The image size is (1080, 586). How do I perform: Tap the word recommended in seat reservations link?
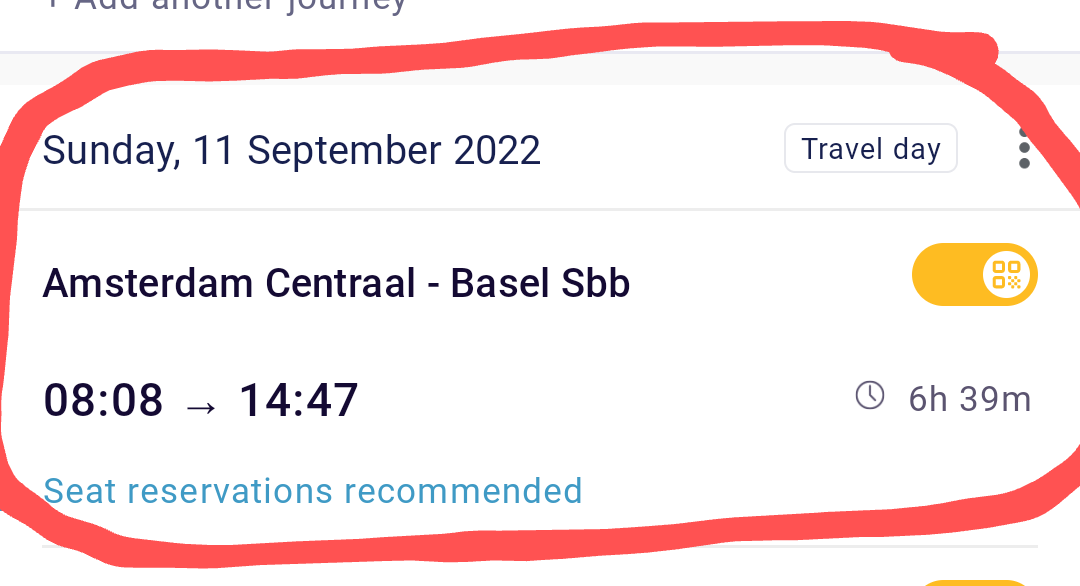[463, 491]
